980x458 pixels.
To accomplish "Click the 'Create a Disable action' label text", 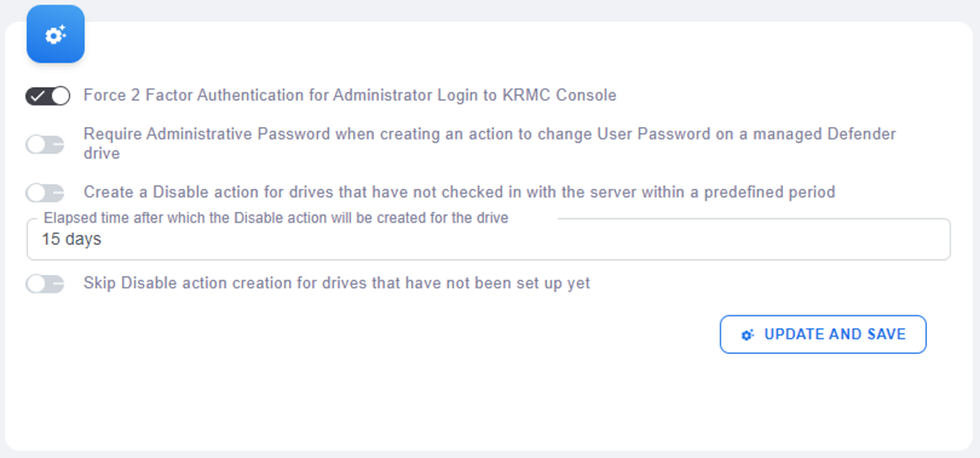I will coord(459,191).
